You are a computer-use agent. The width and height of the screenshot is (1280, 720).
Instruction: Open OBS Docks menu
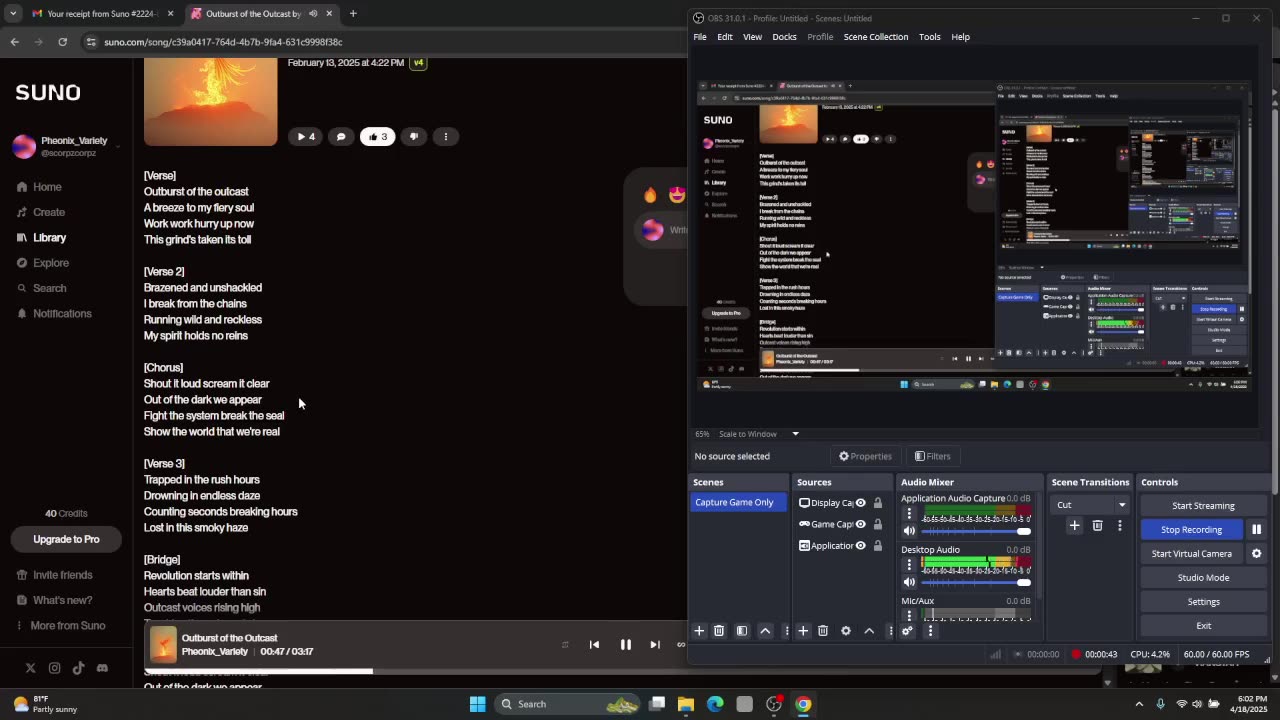[785, 37]
